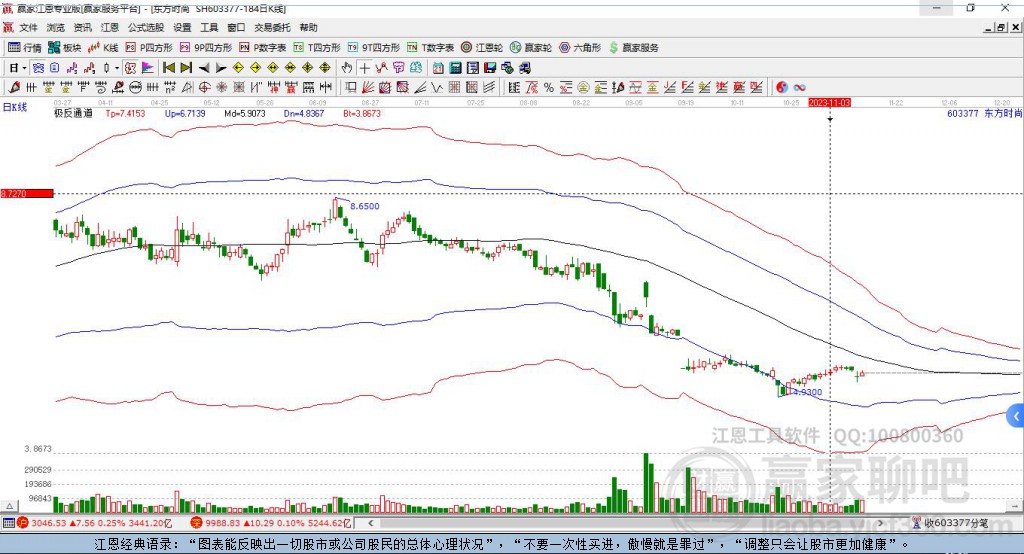Image resolution: width=1024 pixels, height=554 pixels.
Task: Jump to first bar icon
Action: [168, 68]
